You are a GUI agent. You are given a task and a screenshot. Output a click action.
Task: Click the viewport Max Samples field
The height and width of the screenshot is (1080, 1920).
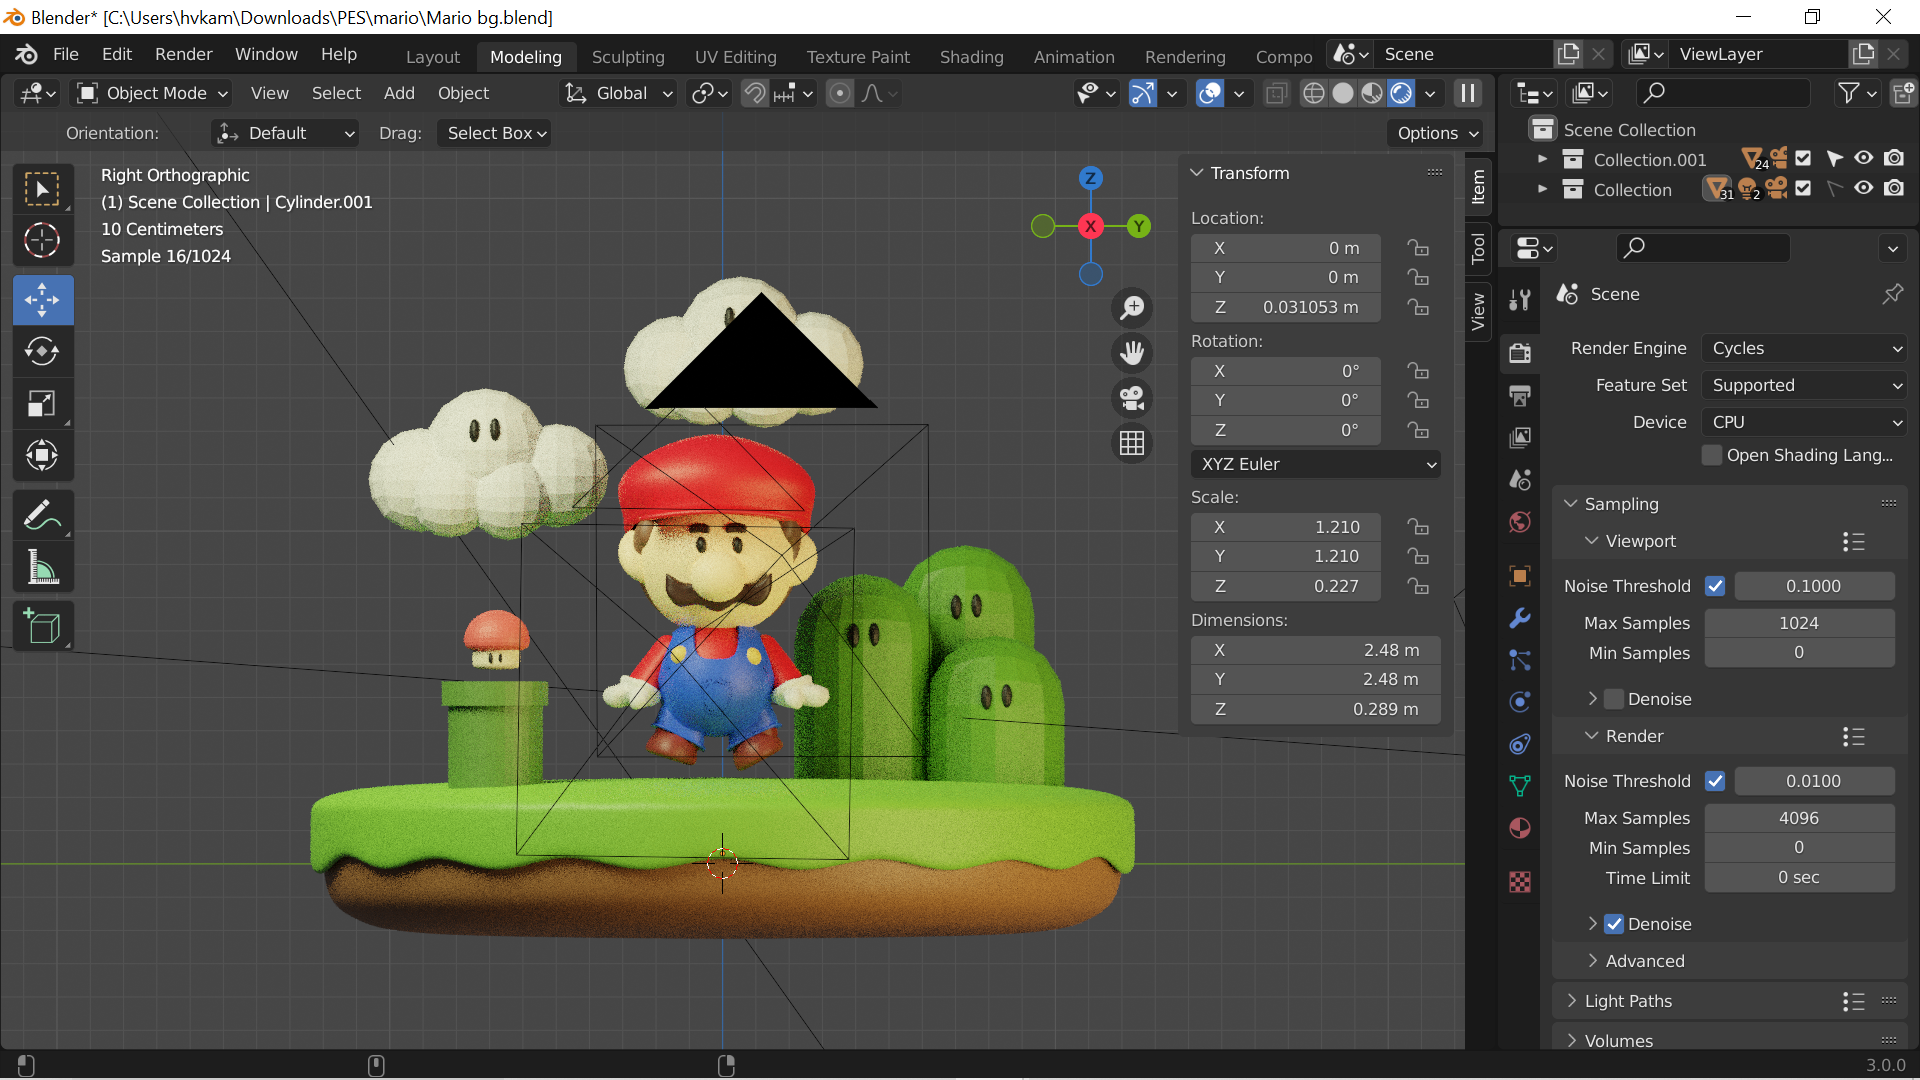[1798, 623]
